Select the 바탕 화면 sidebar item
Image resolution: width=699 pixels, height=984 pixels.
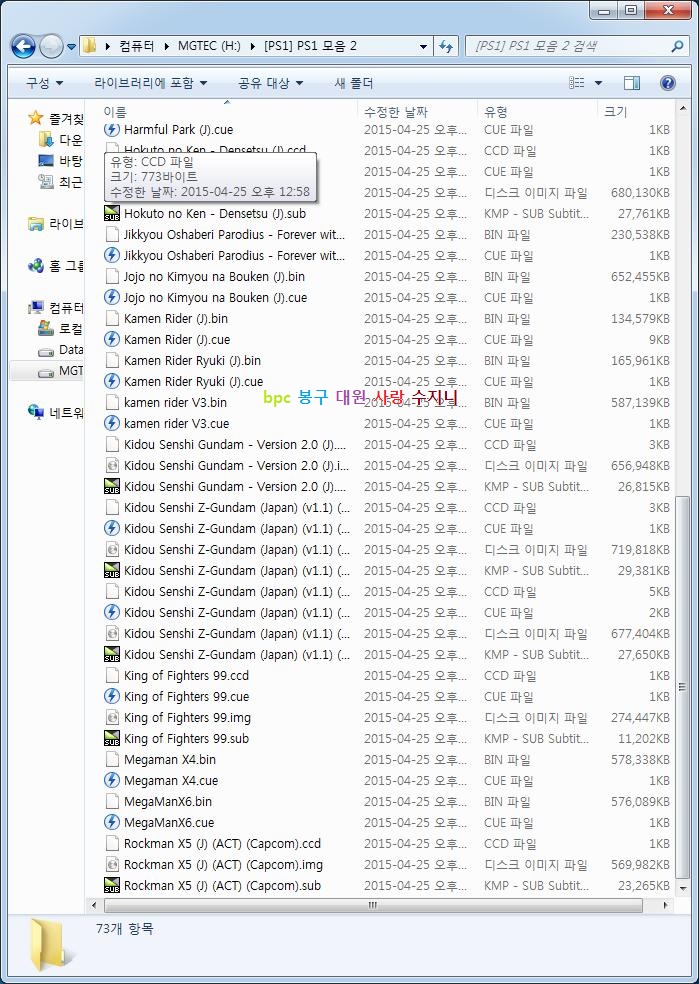(60, 161)
